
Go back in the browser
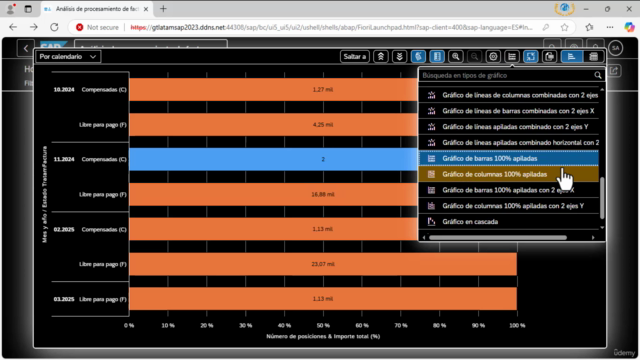click(x=13, y=27)
